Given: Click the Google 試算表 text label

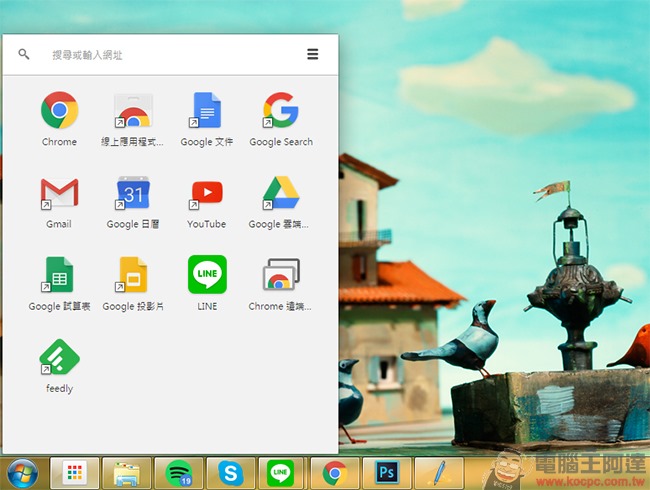Looking at the screenshot, I should (59, 306).
